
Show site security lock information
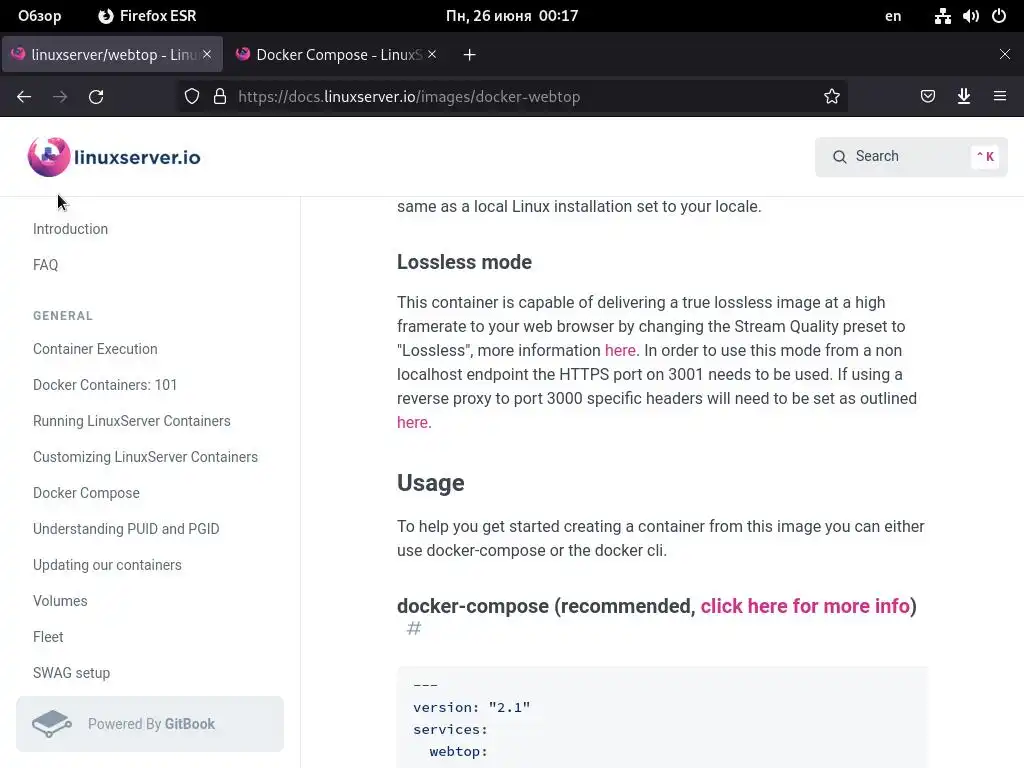(220, 96)
